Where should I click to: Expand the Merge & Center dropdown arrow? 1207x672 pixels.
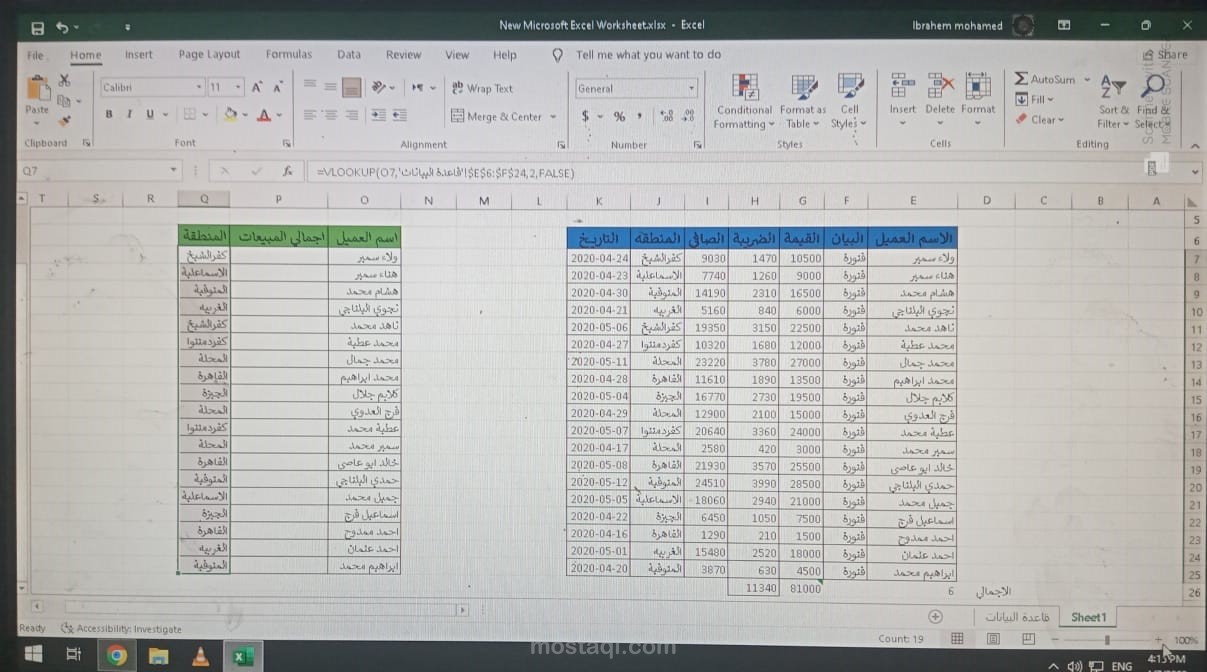[553, 116]
